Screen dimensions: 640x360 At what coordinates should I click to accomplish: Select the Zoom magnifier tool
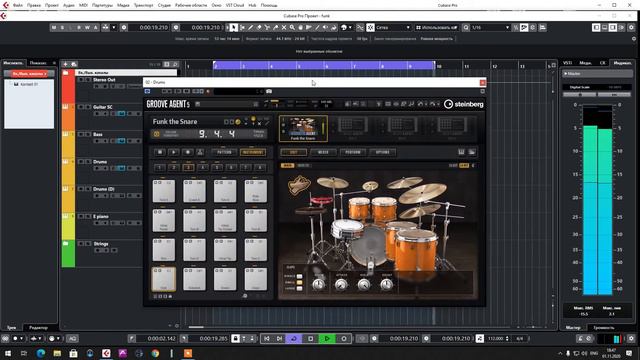pyautogui.click(x=292, y=27)
